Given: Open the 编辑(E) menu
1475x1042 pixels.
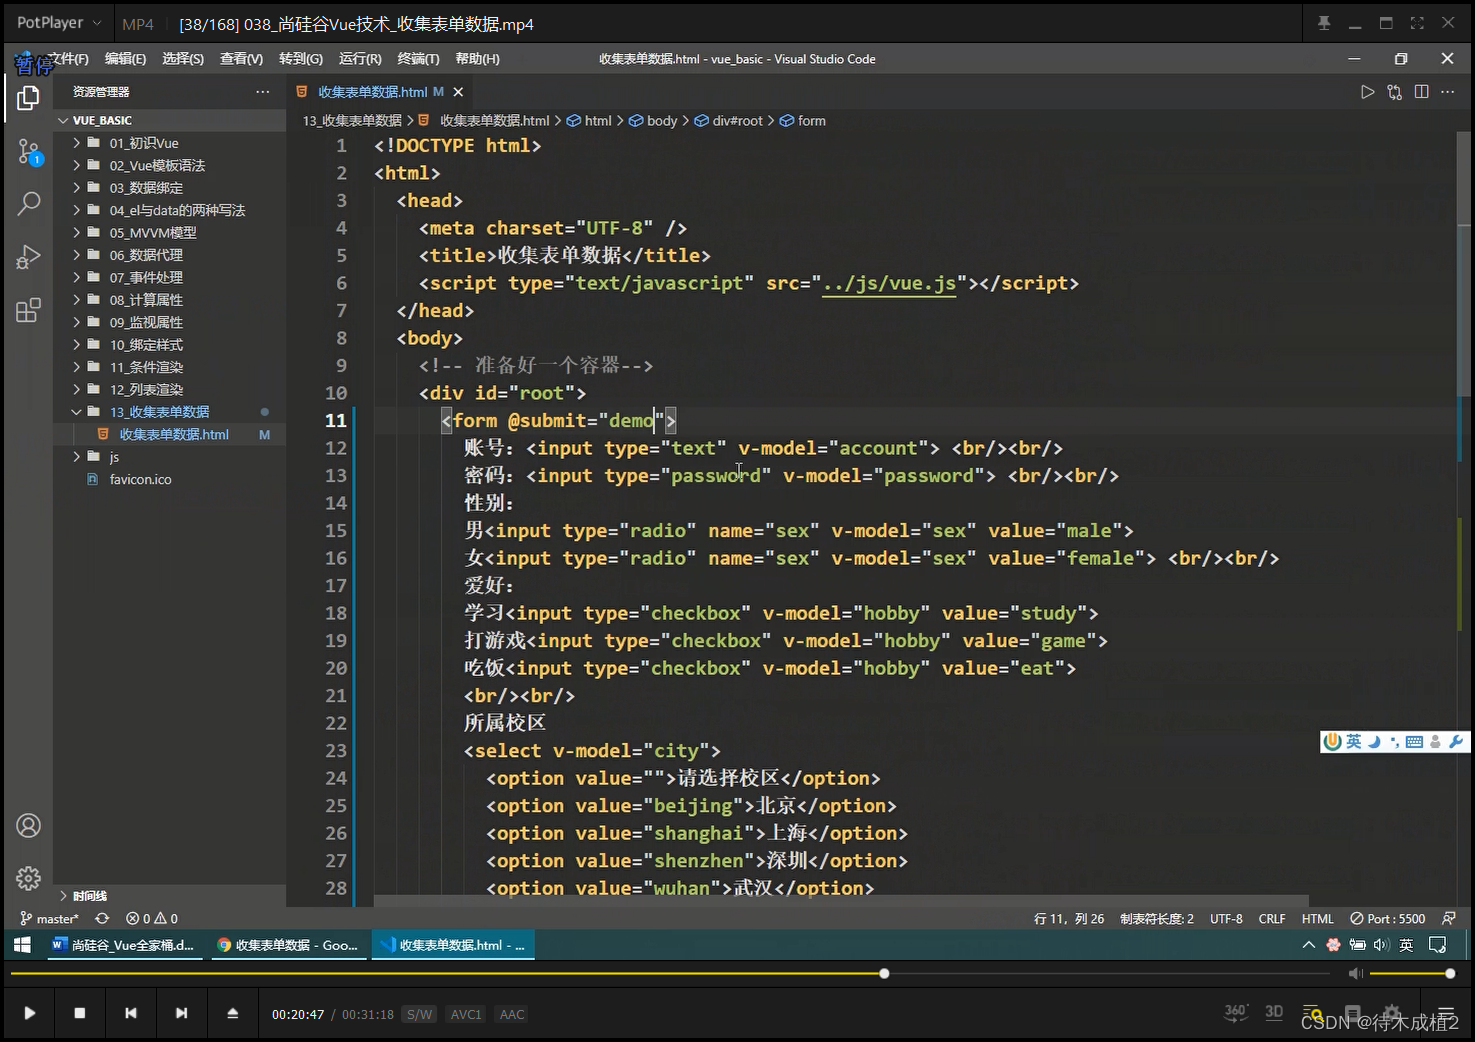Looking at the screenshot, I should coord(125,59).
